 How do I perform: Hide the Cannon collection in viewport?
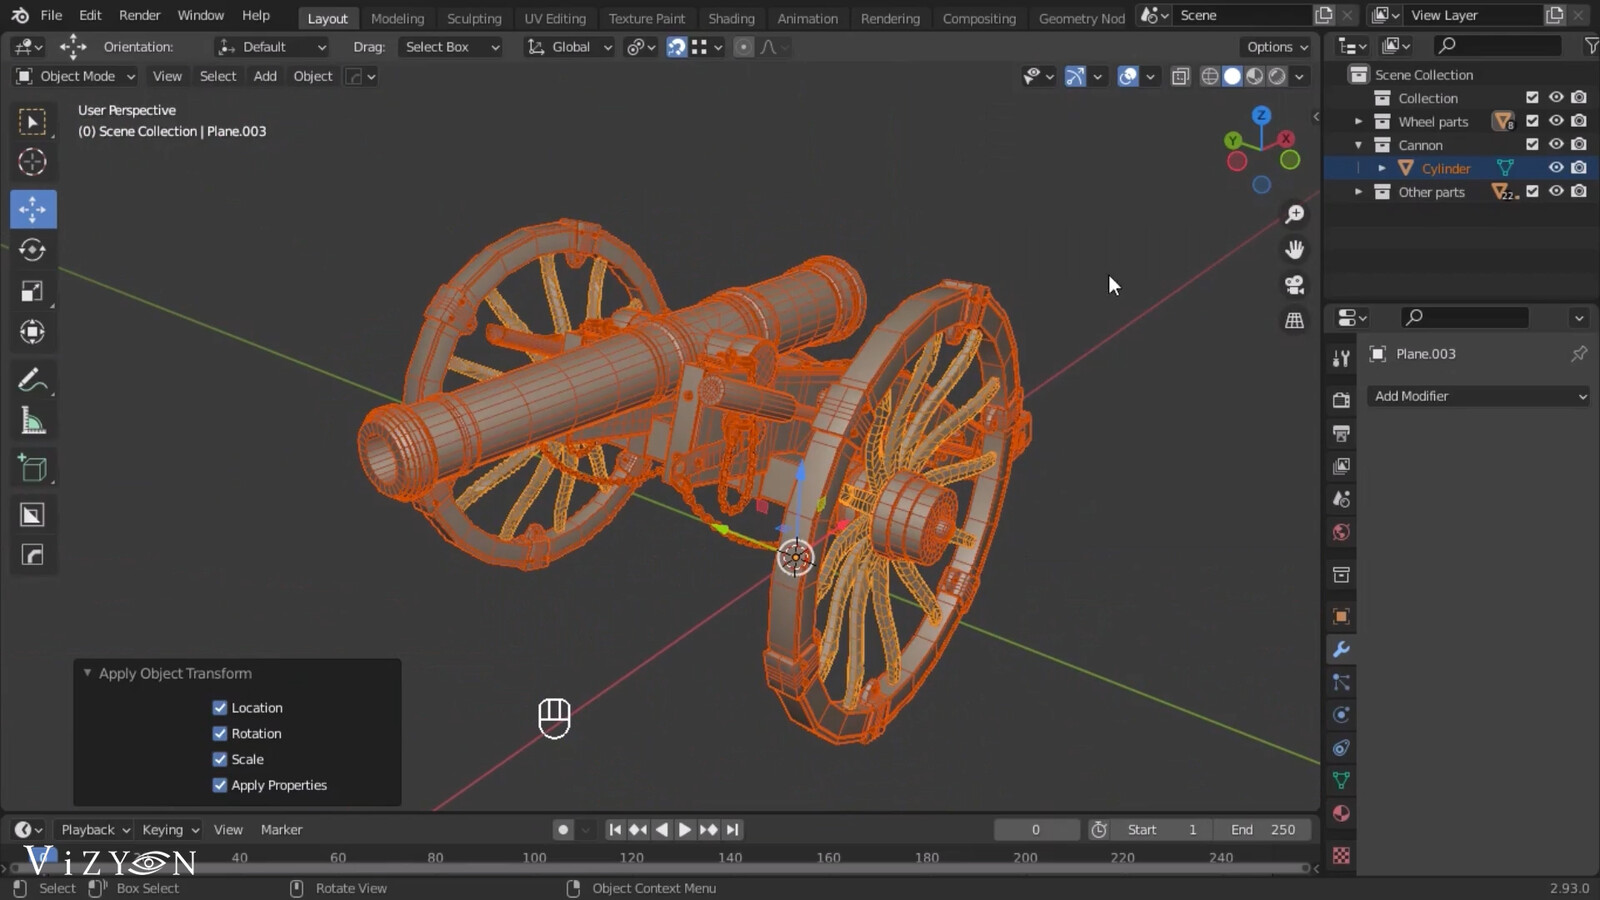point(1556,144)
